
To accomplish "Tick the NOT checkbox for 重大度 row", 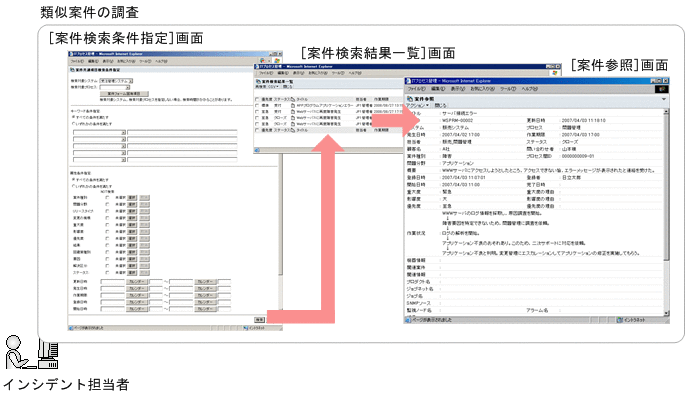I will click(107, 225).
